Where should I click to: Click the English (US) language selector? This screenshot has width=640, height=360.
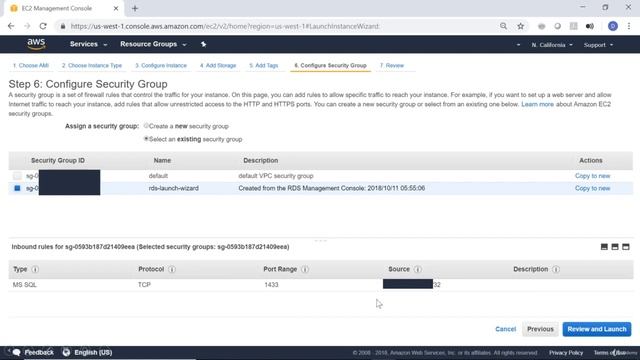click(x=93, y=352)
